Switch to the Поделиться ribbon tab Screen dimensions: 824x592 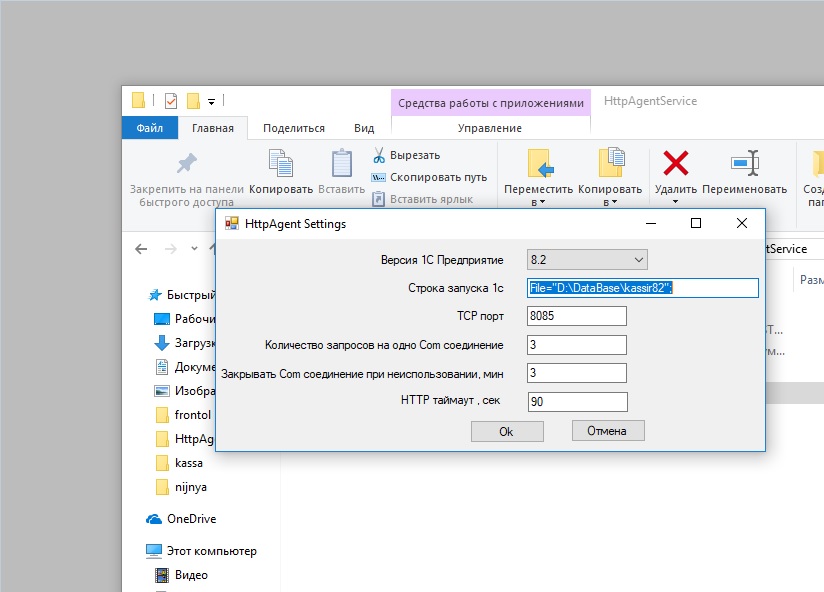[x=293, y=128]
